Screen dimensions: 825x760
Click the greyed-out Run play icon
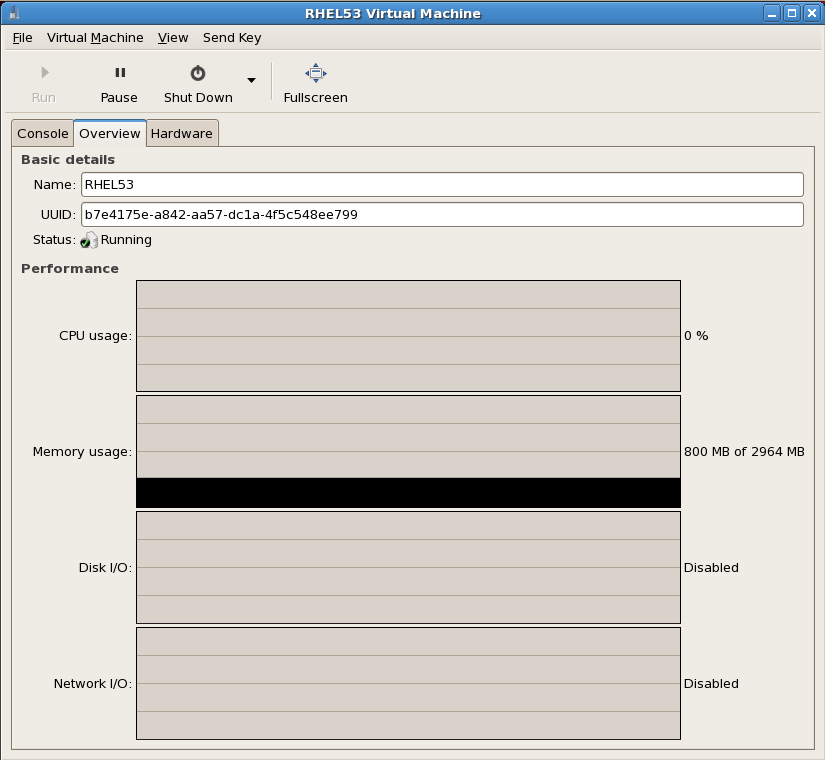(44, 73)
